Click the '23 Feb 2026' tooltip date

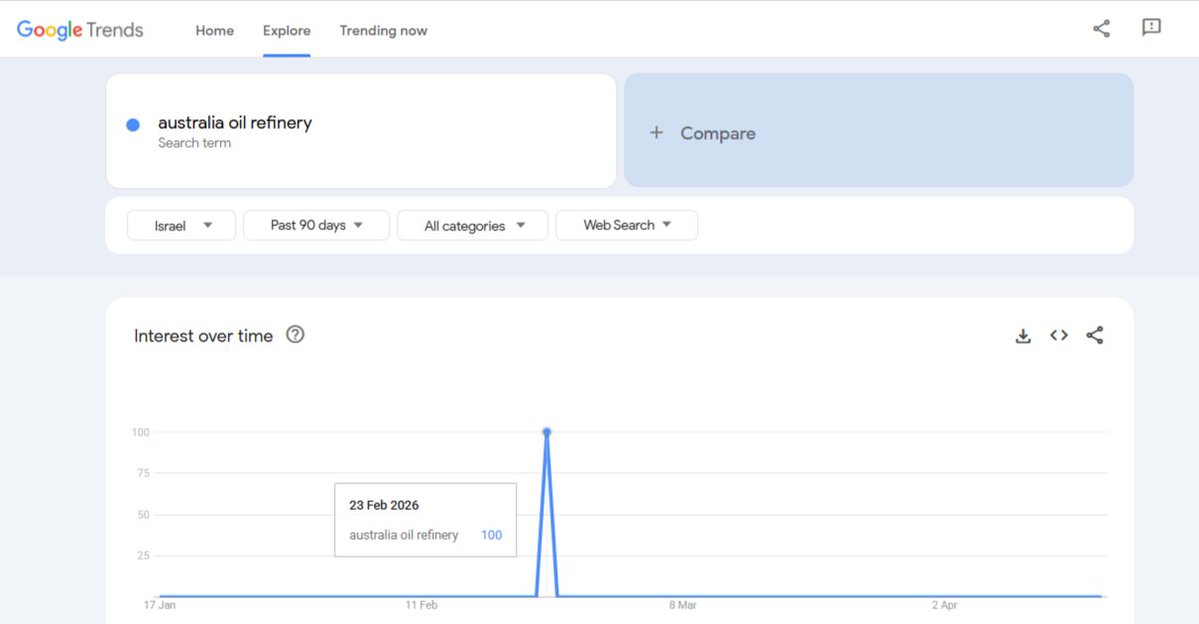(384, 505)
